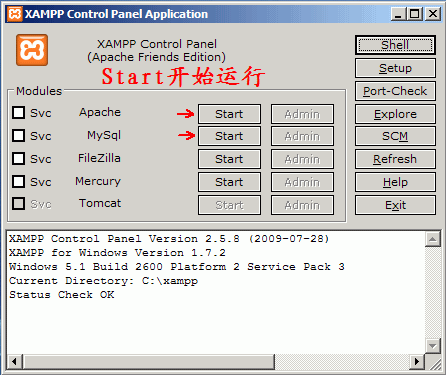This screenshot has width=446, height=375.
Task: Click the greyed Tomcat Start button
Action: 229,205
